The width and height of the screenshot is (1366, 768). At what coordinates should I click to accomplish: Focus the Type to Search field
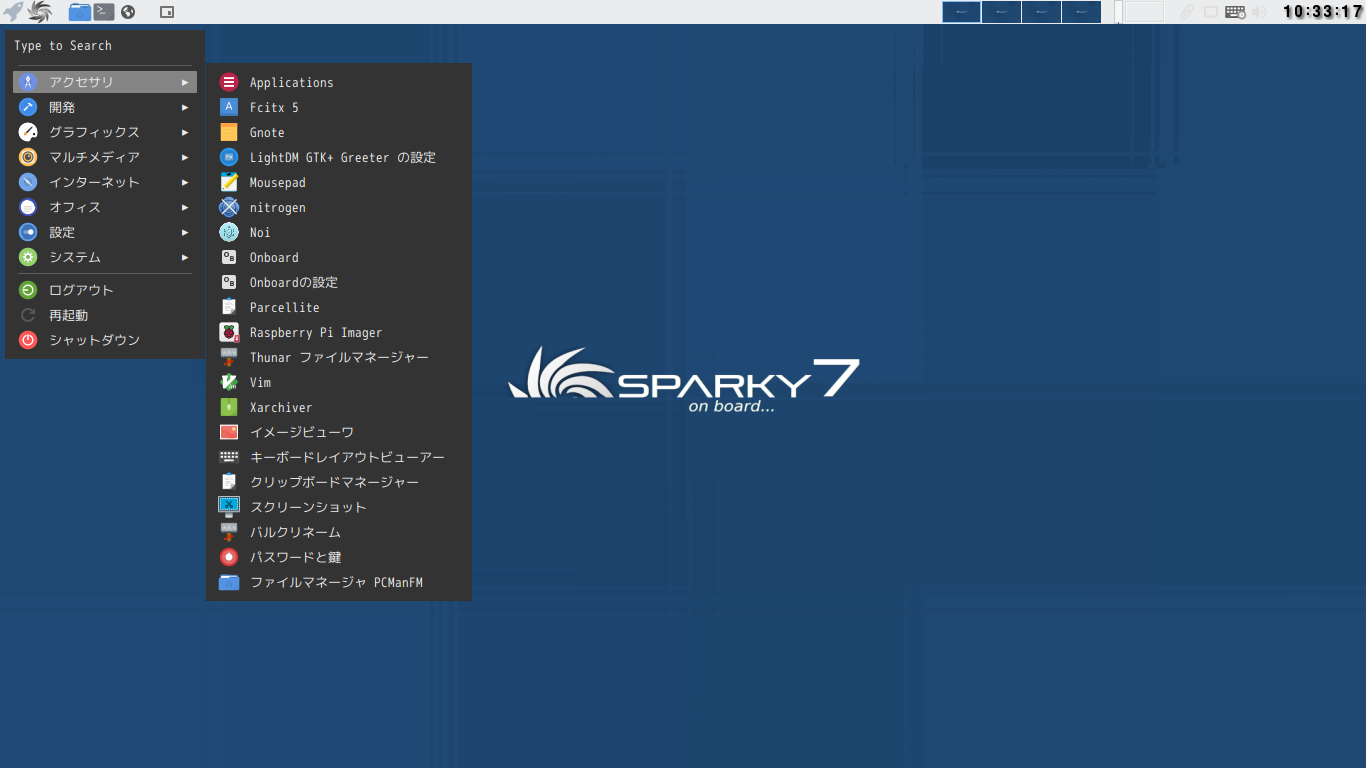tap(105, 46)
